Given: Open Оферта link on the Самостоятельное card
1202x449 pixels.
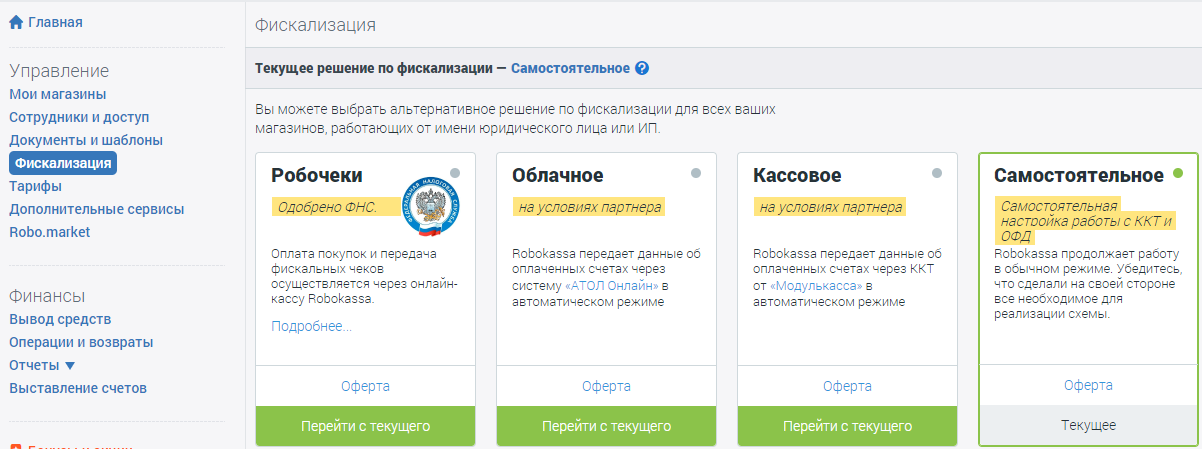Looking at the screenshot, I should tap(1088, 385).
